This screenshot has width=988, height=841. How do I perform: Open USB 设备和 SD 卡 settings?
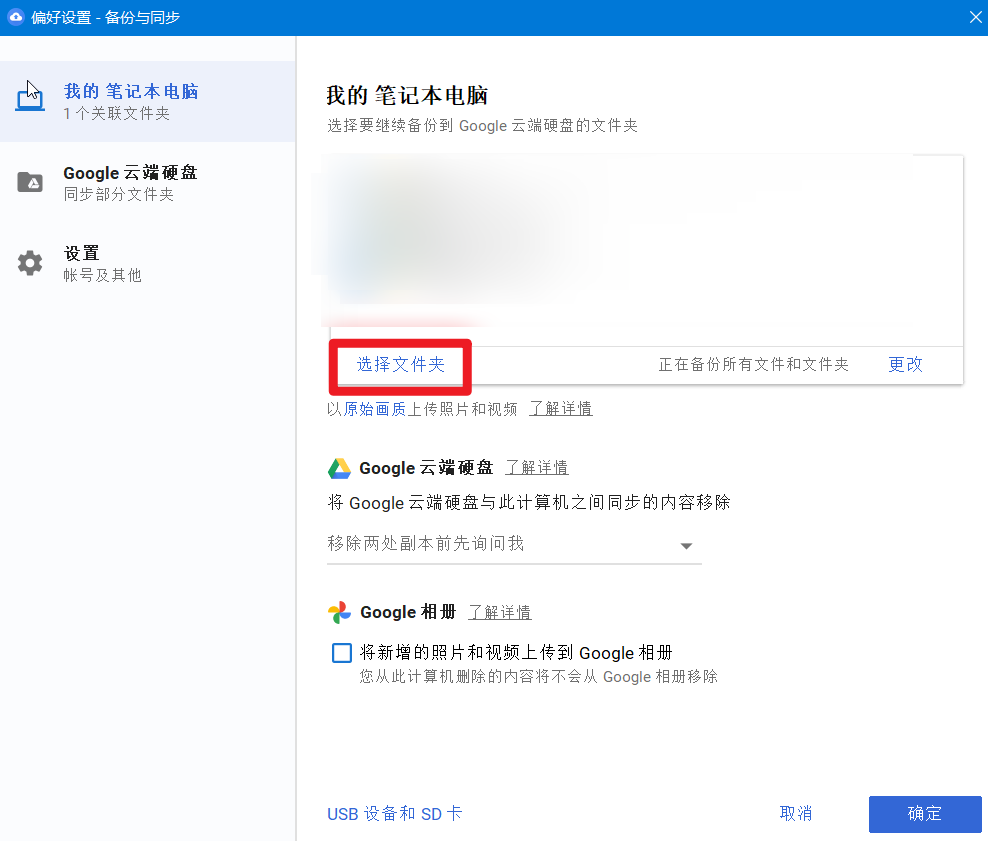tap(394, 814)
